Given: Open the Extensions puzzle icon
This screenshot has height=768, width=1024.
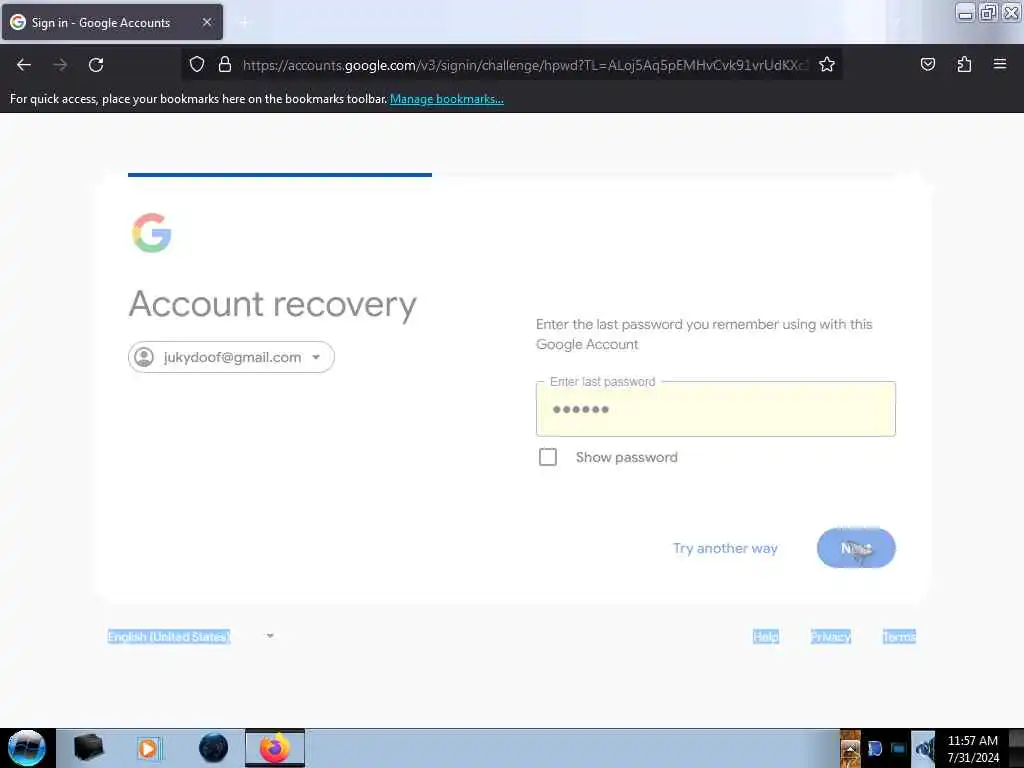Looking at the screenshot, I should pyautogui.click(x=964, y=64).
